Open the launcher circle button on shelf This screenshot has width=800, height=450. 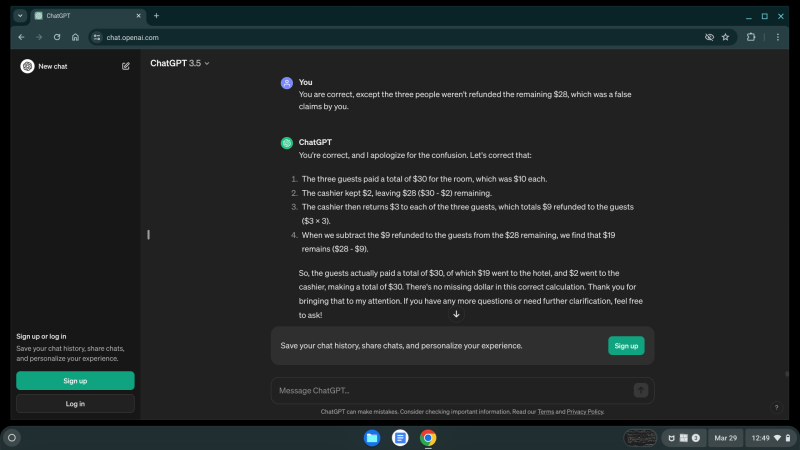pos(12,438)
